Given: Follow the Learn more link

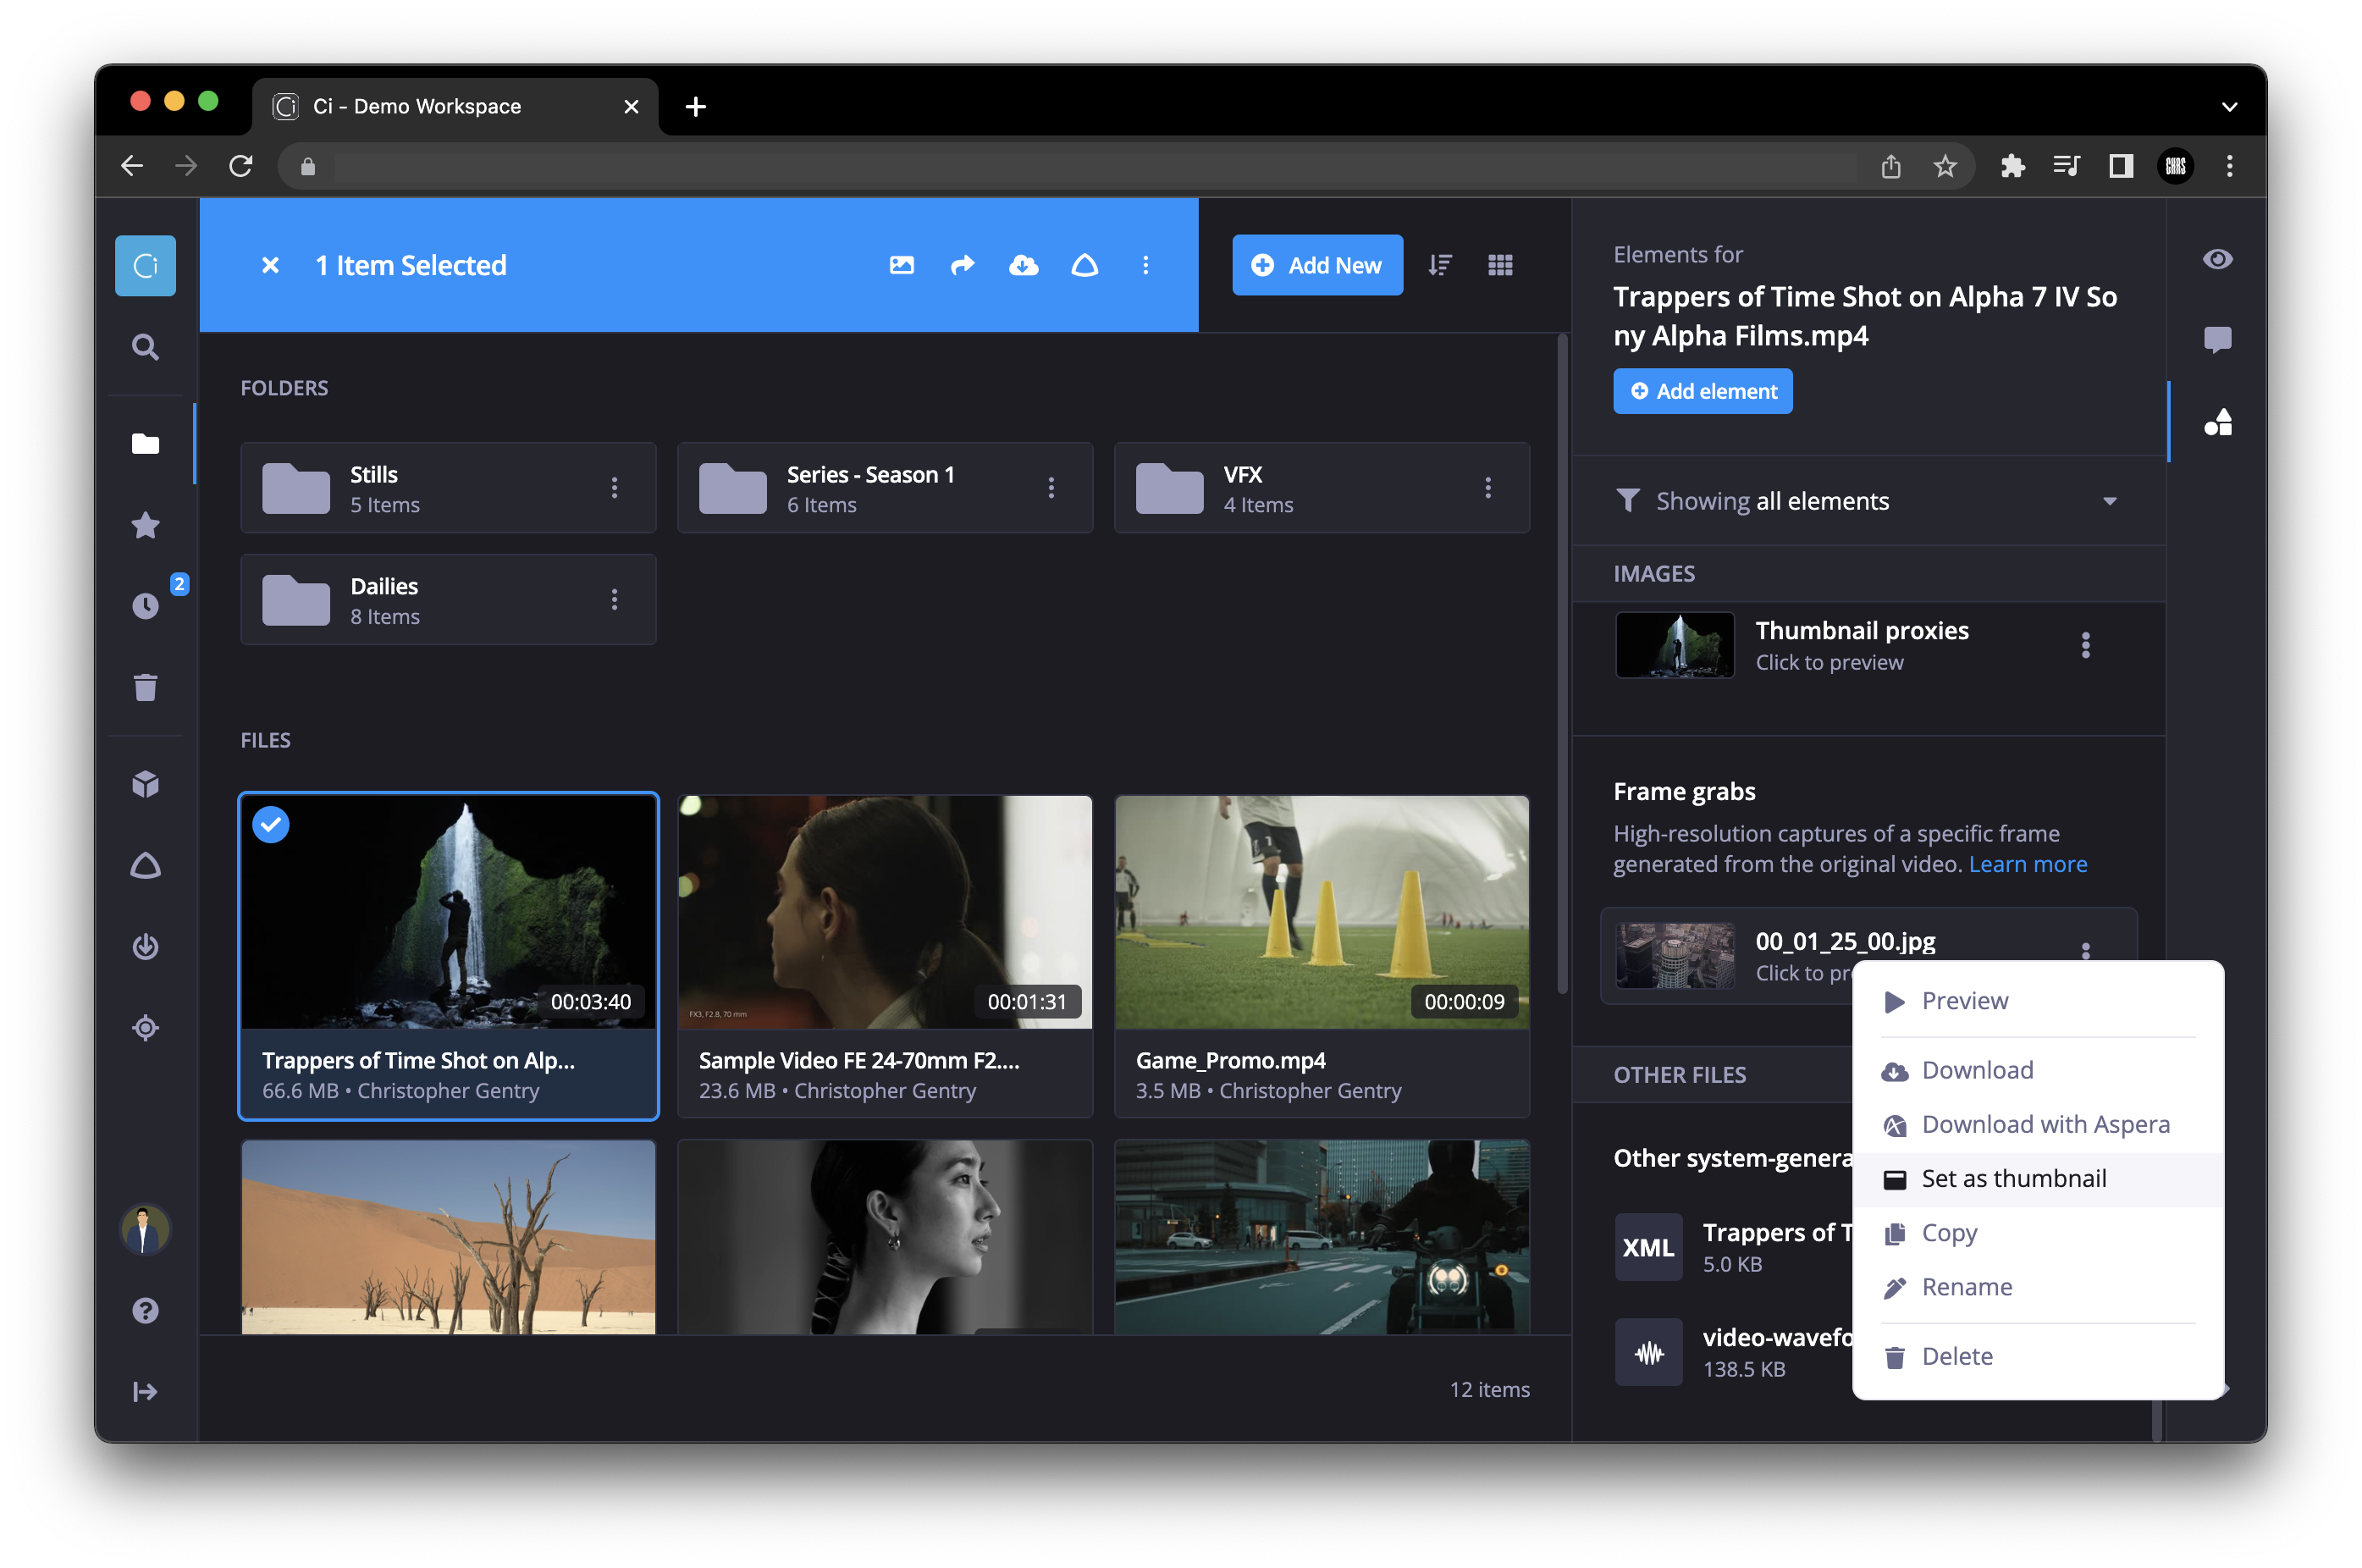Looking at the screenshot, I should (x=2027, y=864).
